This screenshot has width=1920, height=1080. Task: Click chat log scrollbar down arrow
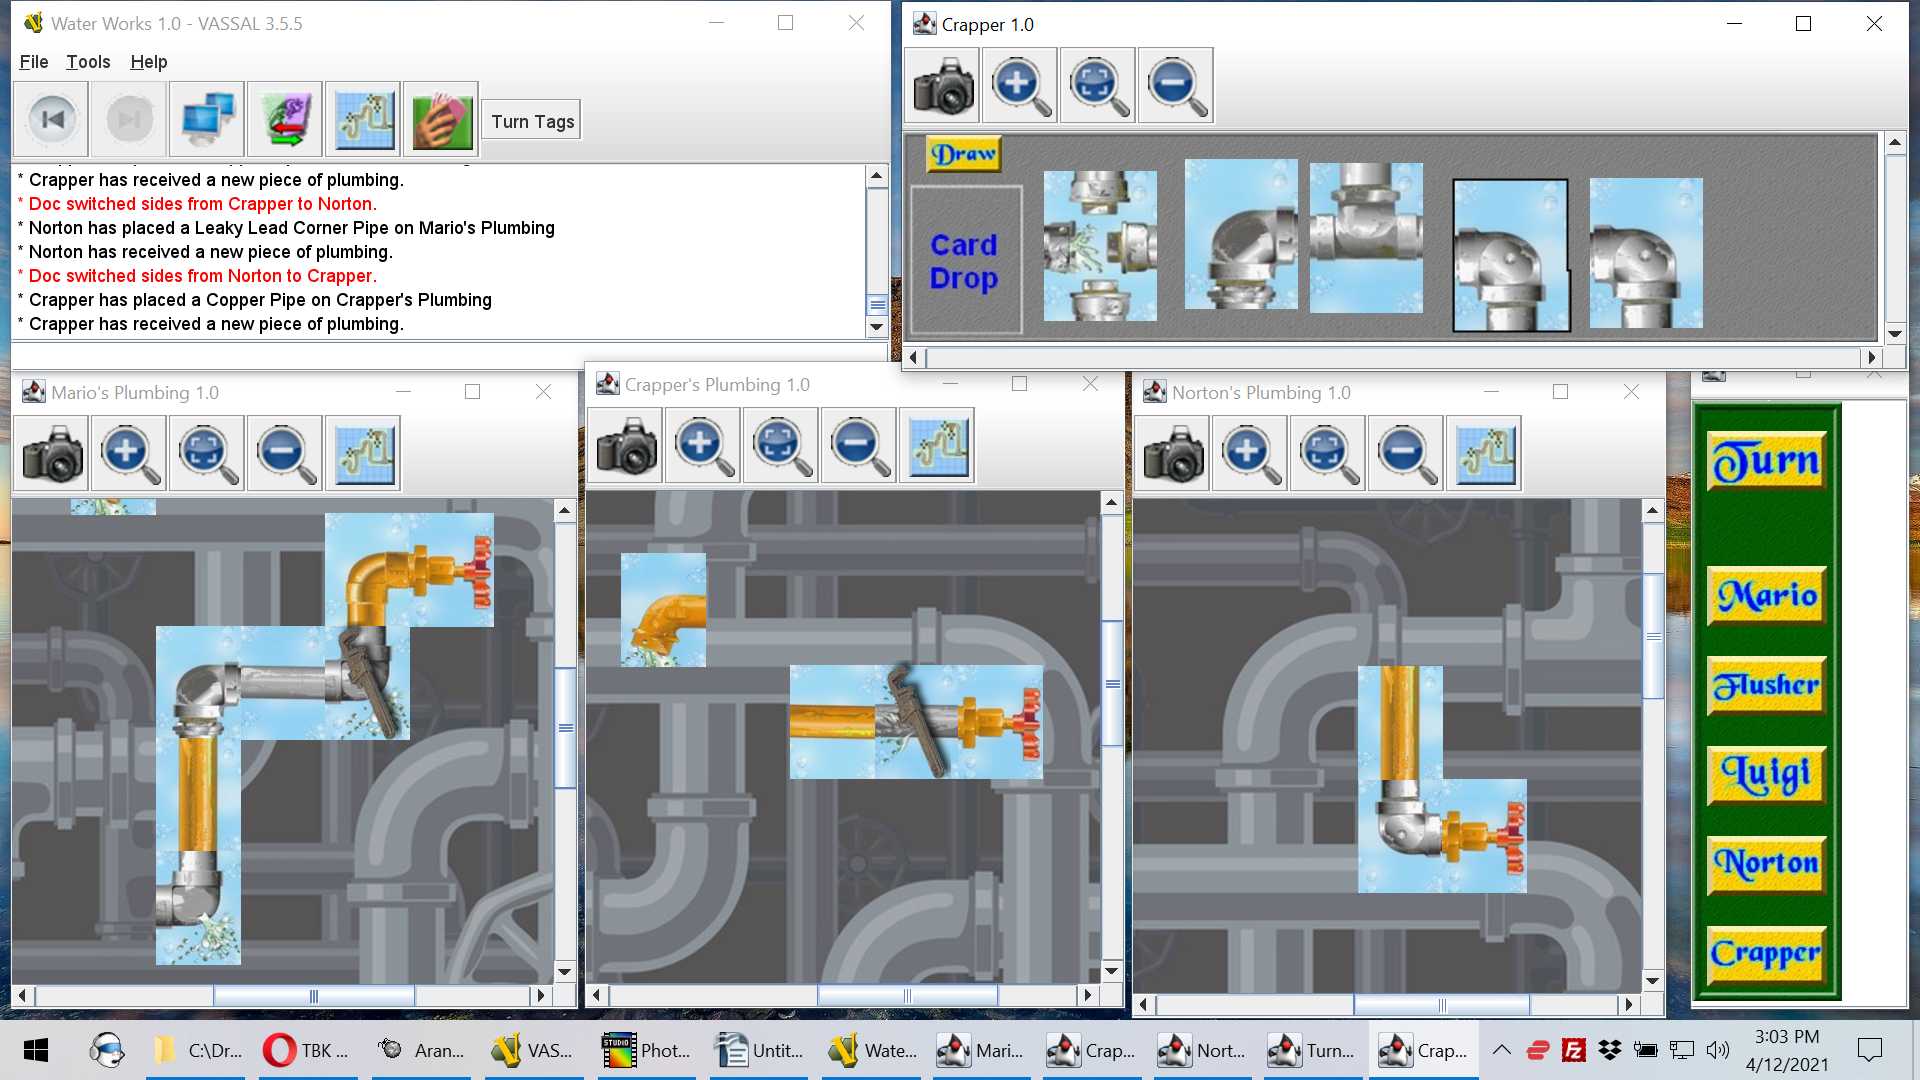(877, 327)
